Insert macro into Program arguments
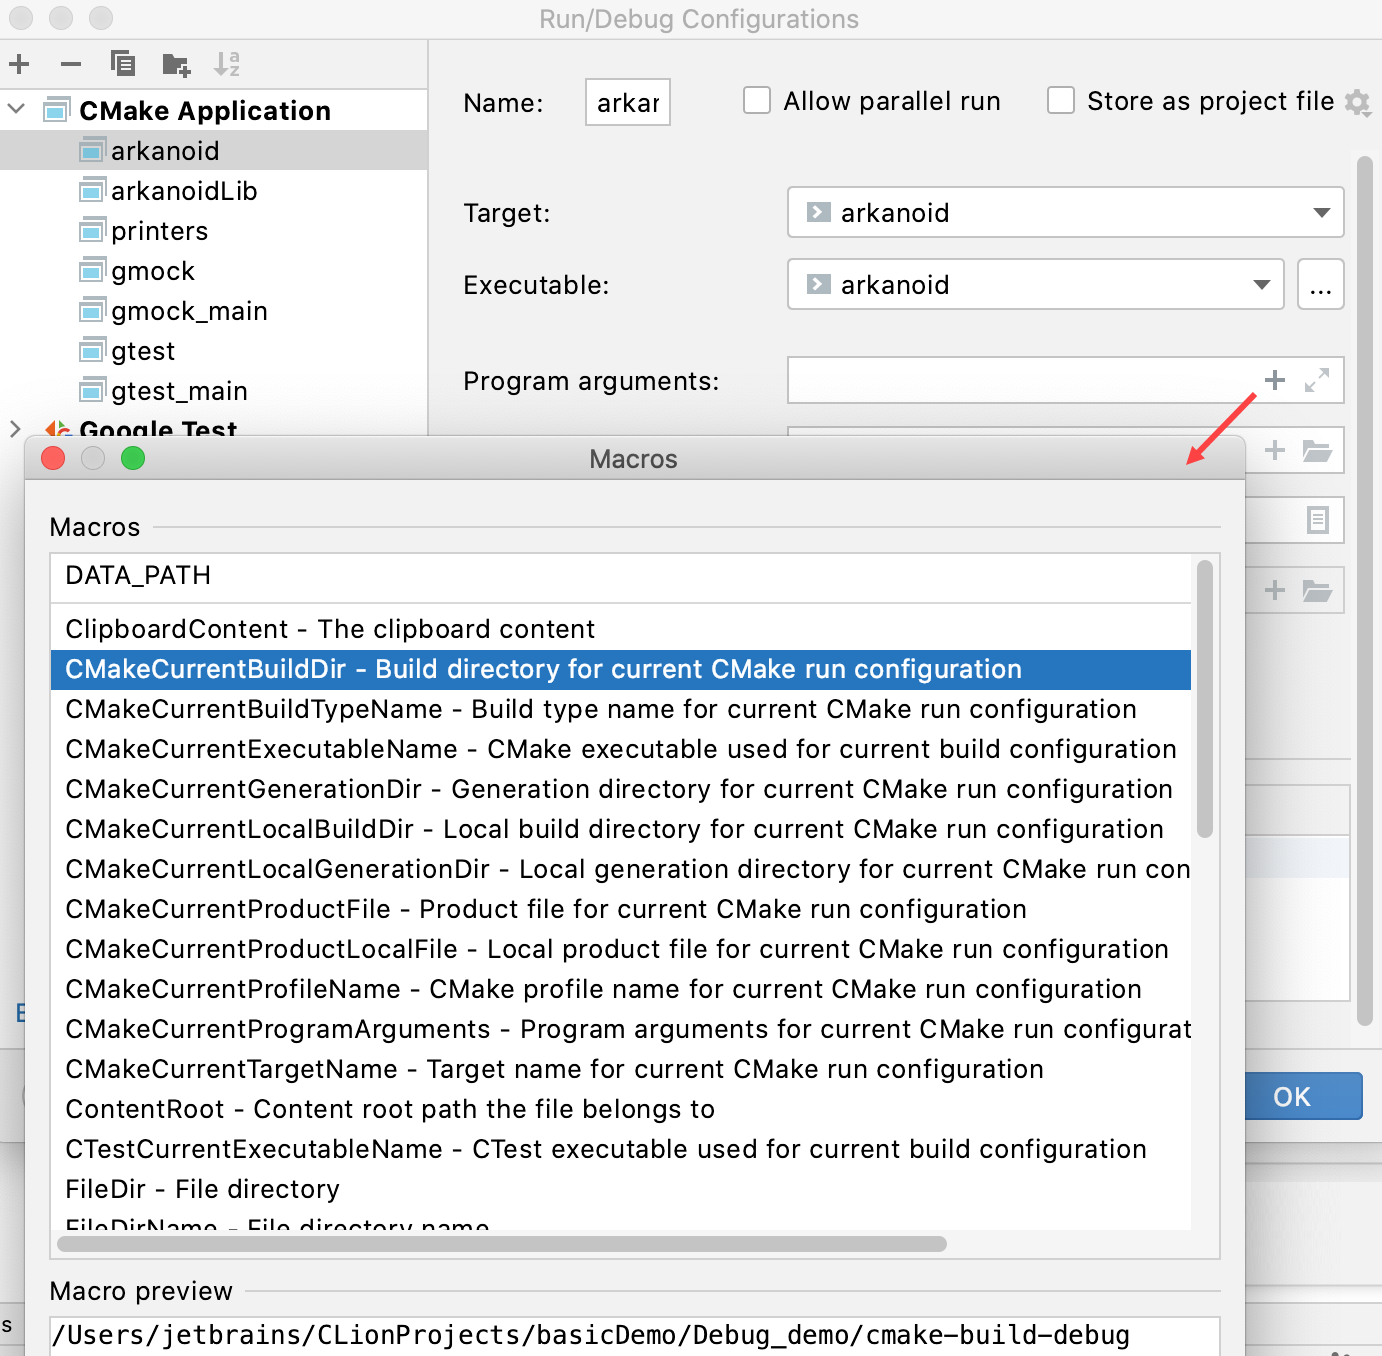The width and height of the screenshot is (1382, 1356). [1275, 381]
